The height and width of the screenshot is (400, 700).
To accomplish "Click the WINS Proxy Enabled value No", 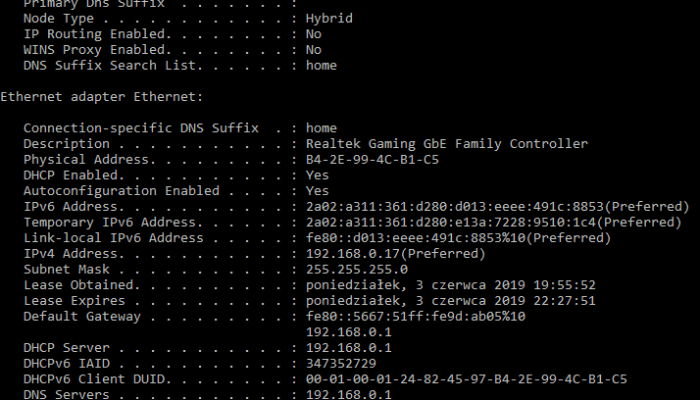I will click(x=313, y=50).
